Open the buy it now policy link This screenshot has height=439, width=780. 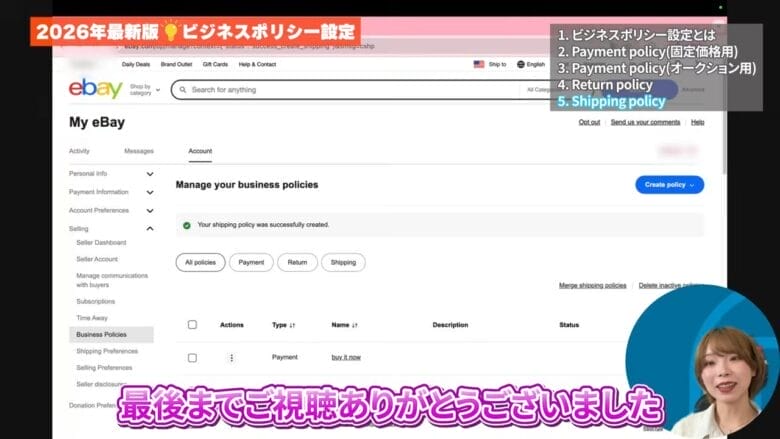[346, 357]
